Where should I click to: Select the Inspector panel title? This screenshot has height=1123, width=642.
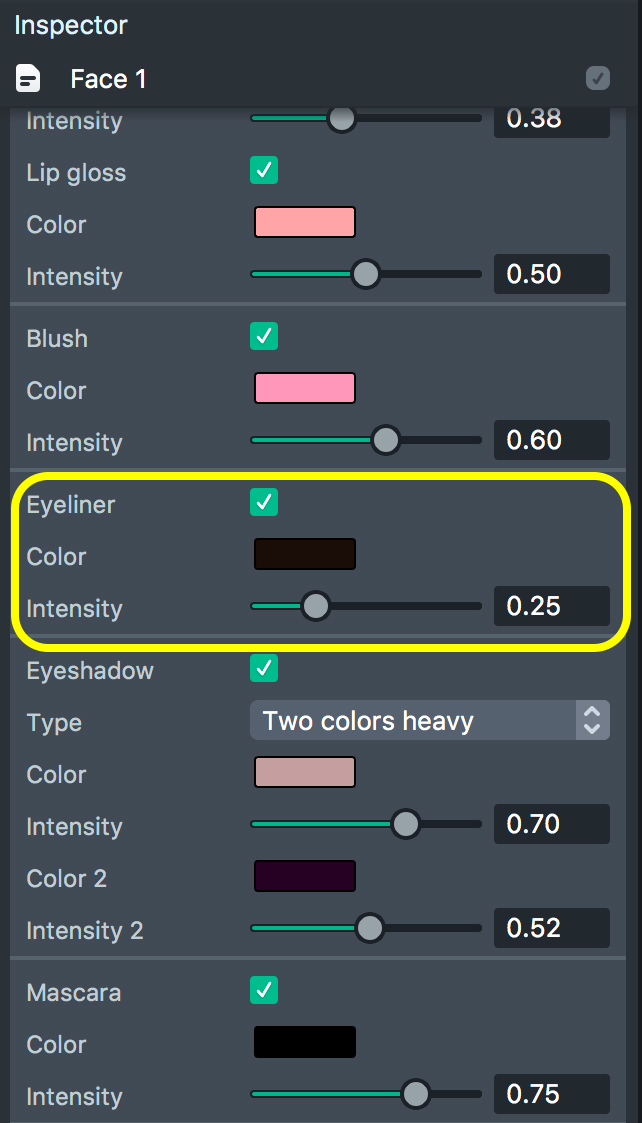click(71, 25)
